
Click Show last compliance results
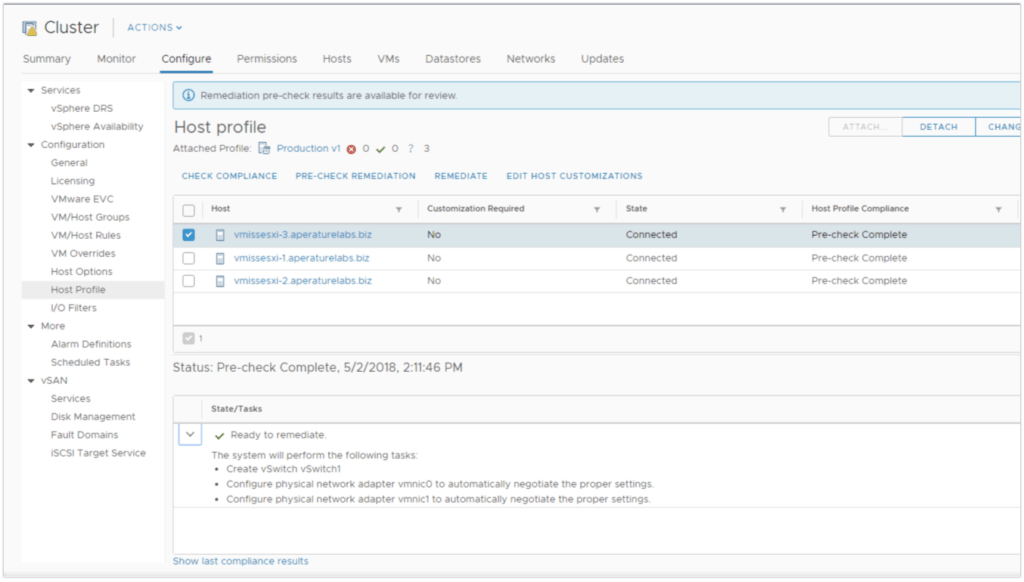[240, 561]
